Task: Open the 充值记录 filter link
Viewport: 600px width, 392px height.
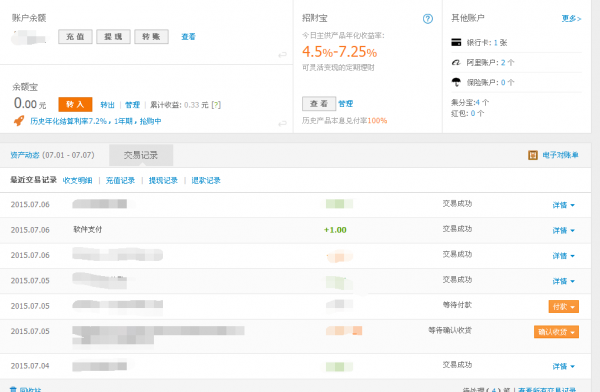Action: point(120,180)
